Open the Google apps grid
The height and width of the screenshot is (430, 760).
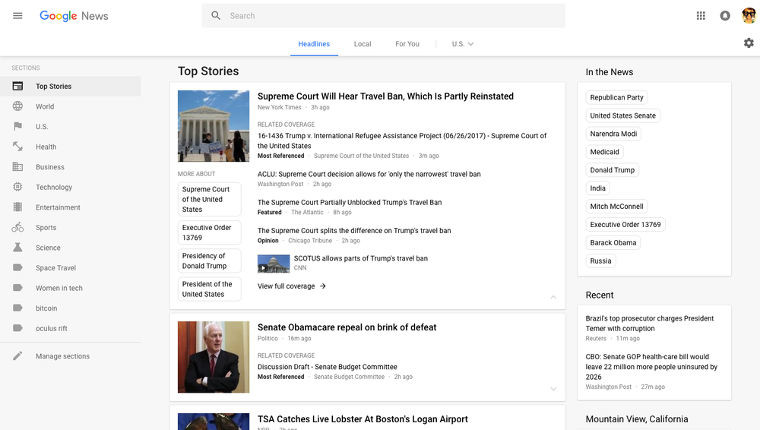[x=700, y=16]
